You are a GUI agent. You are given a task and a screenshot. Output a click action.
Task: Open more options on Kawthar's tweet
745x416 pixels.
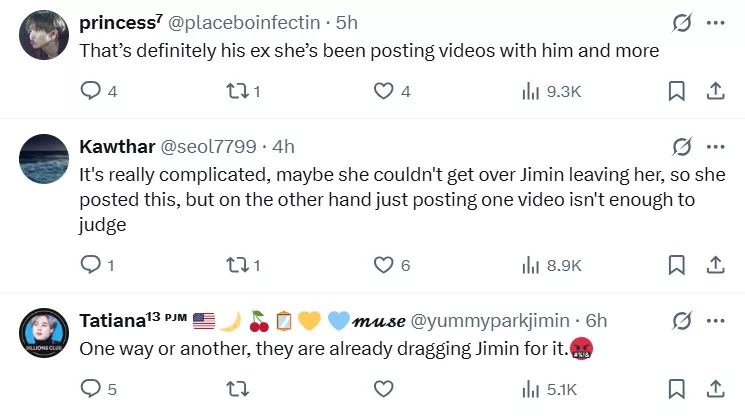pyautogui.click(x=715, y=147)
